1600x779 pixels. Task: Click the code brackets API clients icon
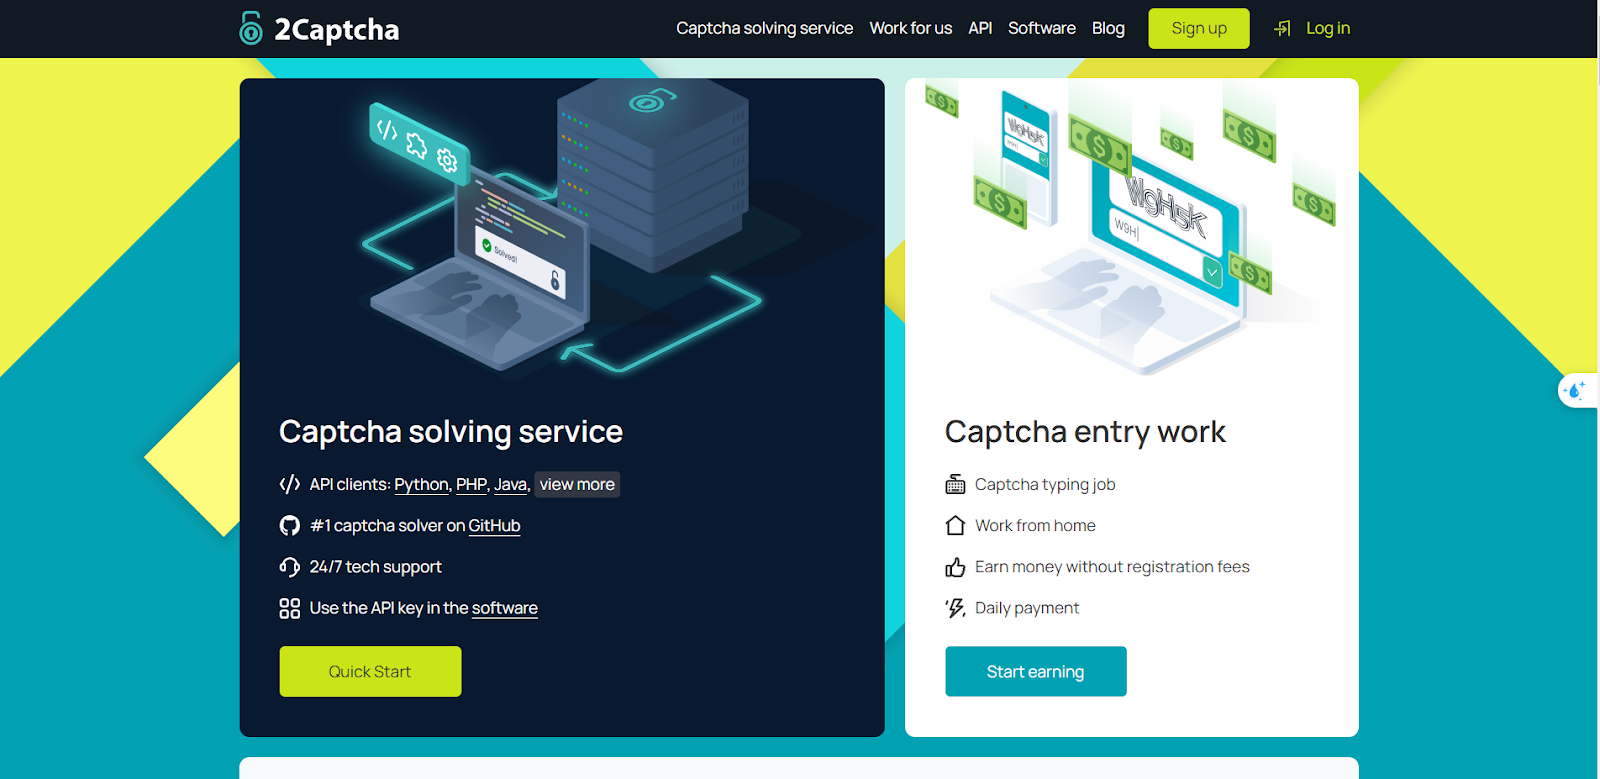(290, 484)
